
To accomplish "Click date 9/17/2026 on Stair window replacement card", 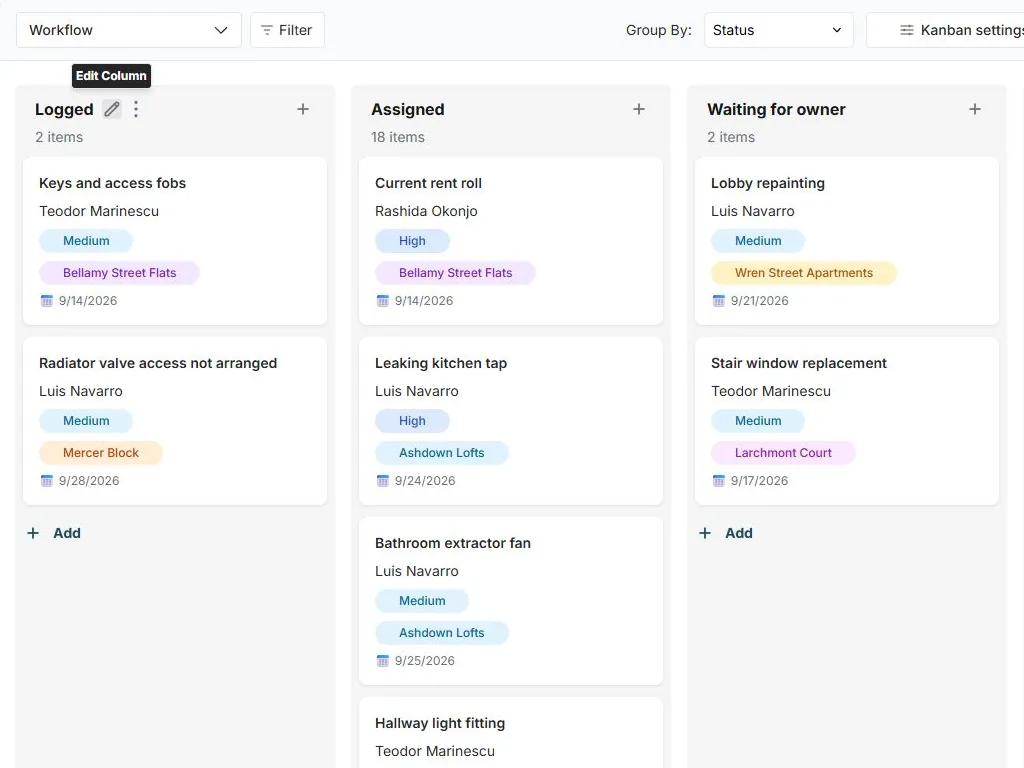I will pos(760,481).
